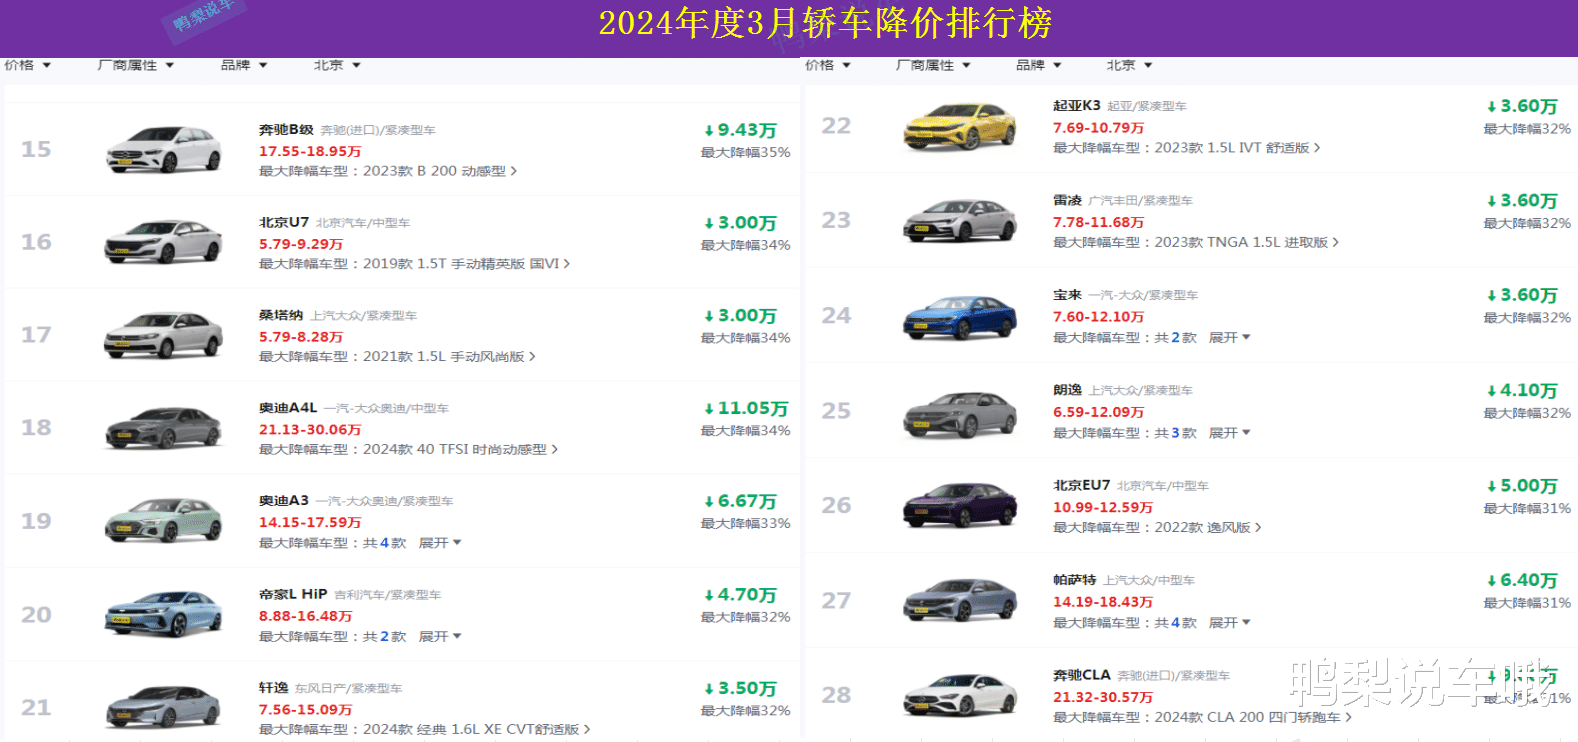This screenshot has height=742, width=1578.
Task: Click the 帝豪L HiP car thumbnail
Action: (x=164, y=614)
